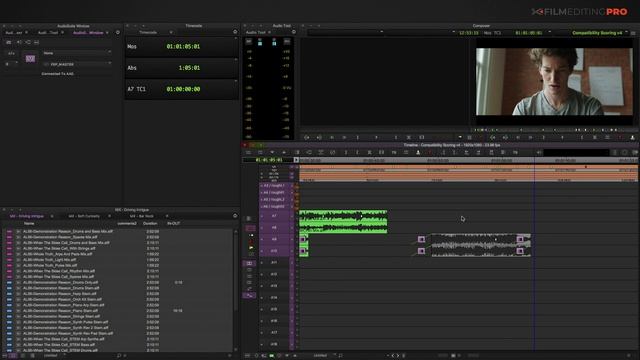The height and width of the screenshot is (360, 640).
Task: Select the green audio clip on track A7
Action: [x=343, y=216]
